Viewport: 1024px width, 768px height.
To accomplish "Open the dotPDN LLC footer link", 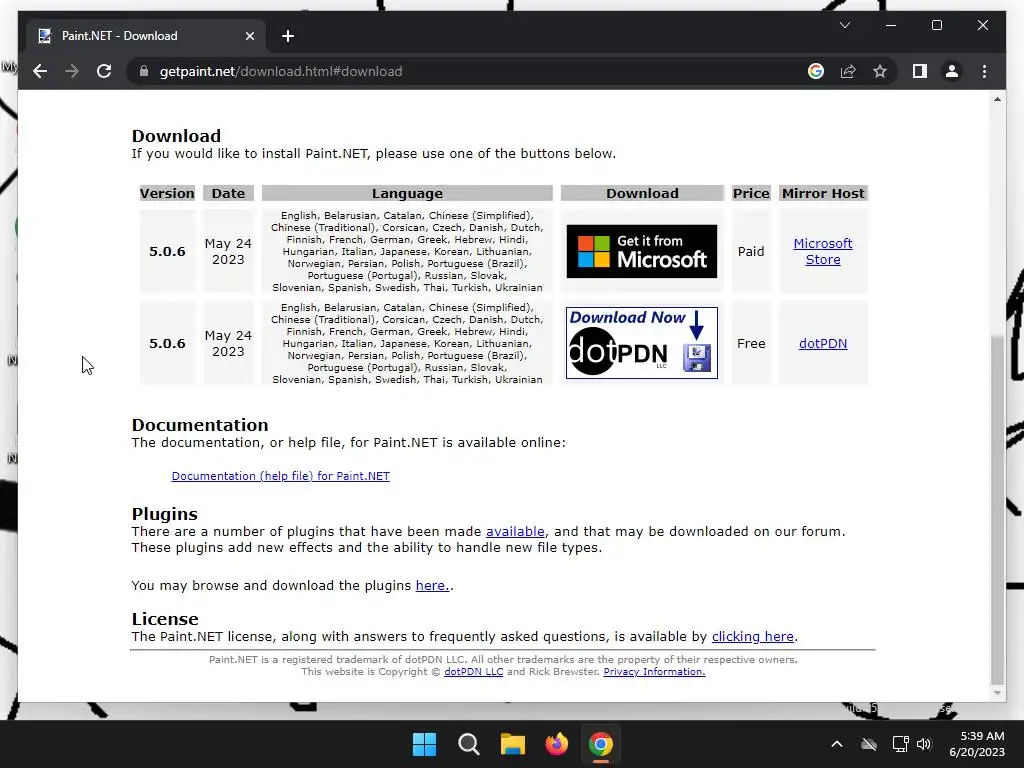I will pyautogui.click(x=473, y=672).
